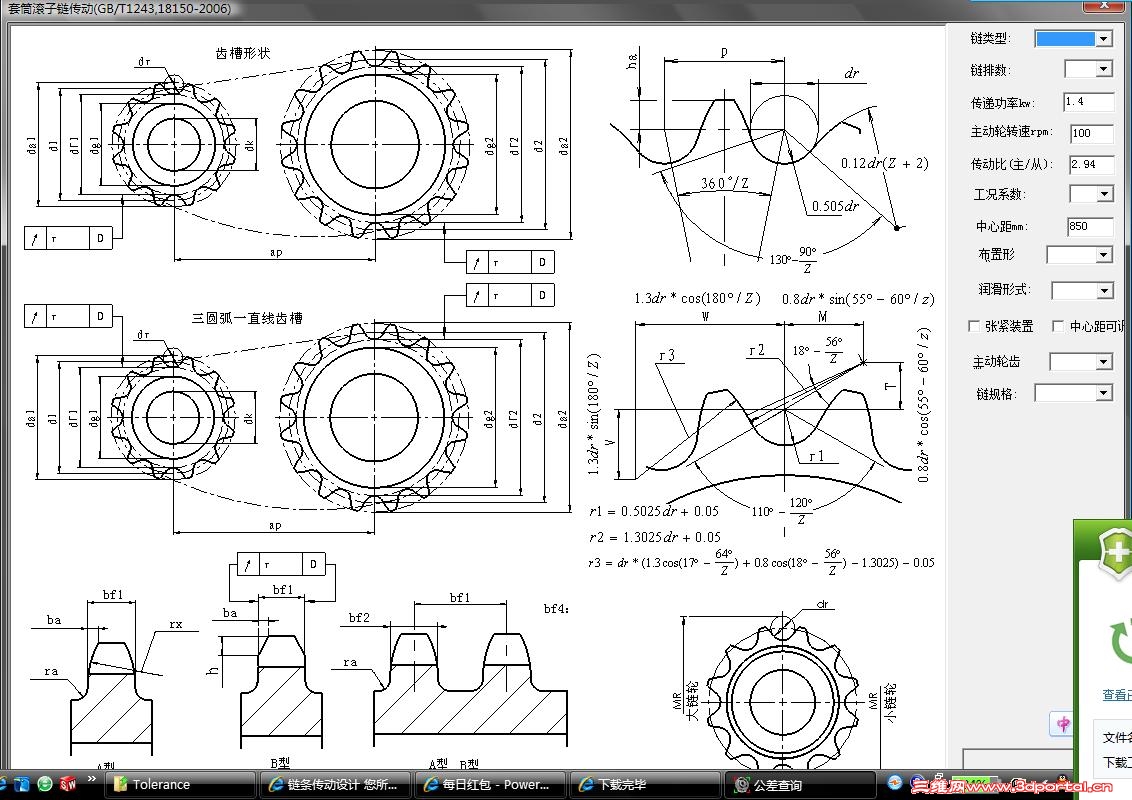This screenshot has width=1132, height=800.
Task: Click the 传动比(主/从) input field
Action: (x=1091, y=164)
